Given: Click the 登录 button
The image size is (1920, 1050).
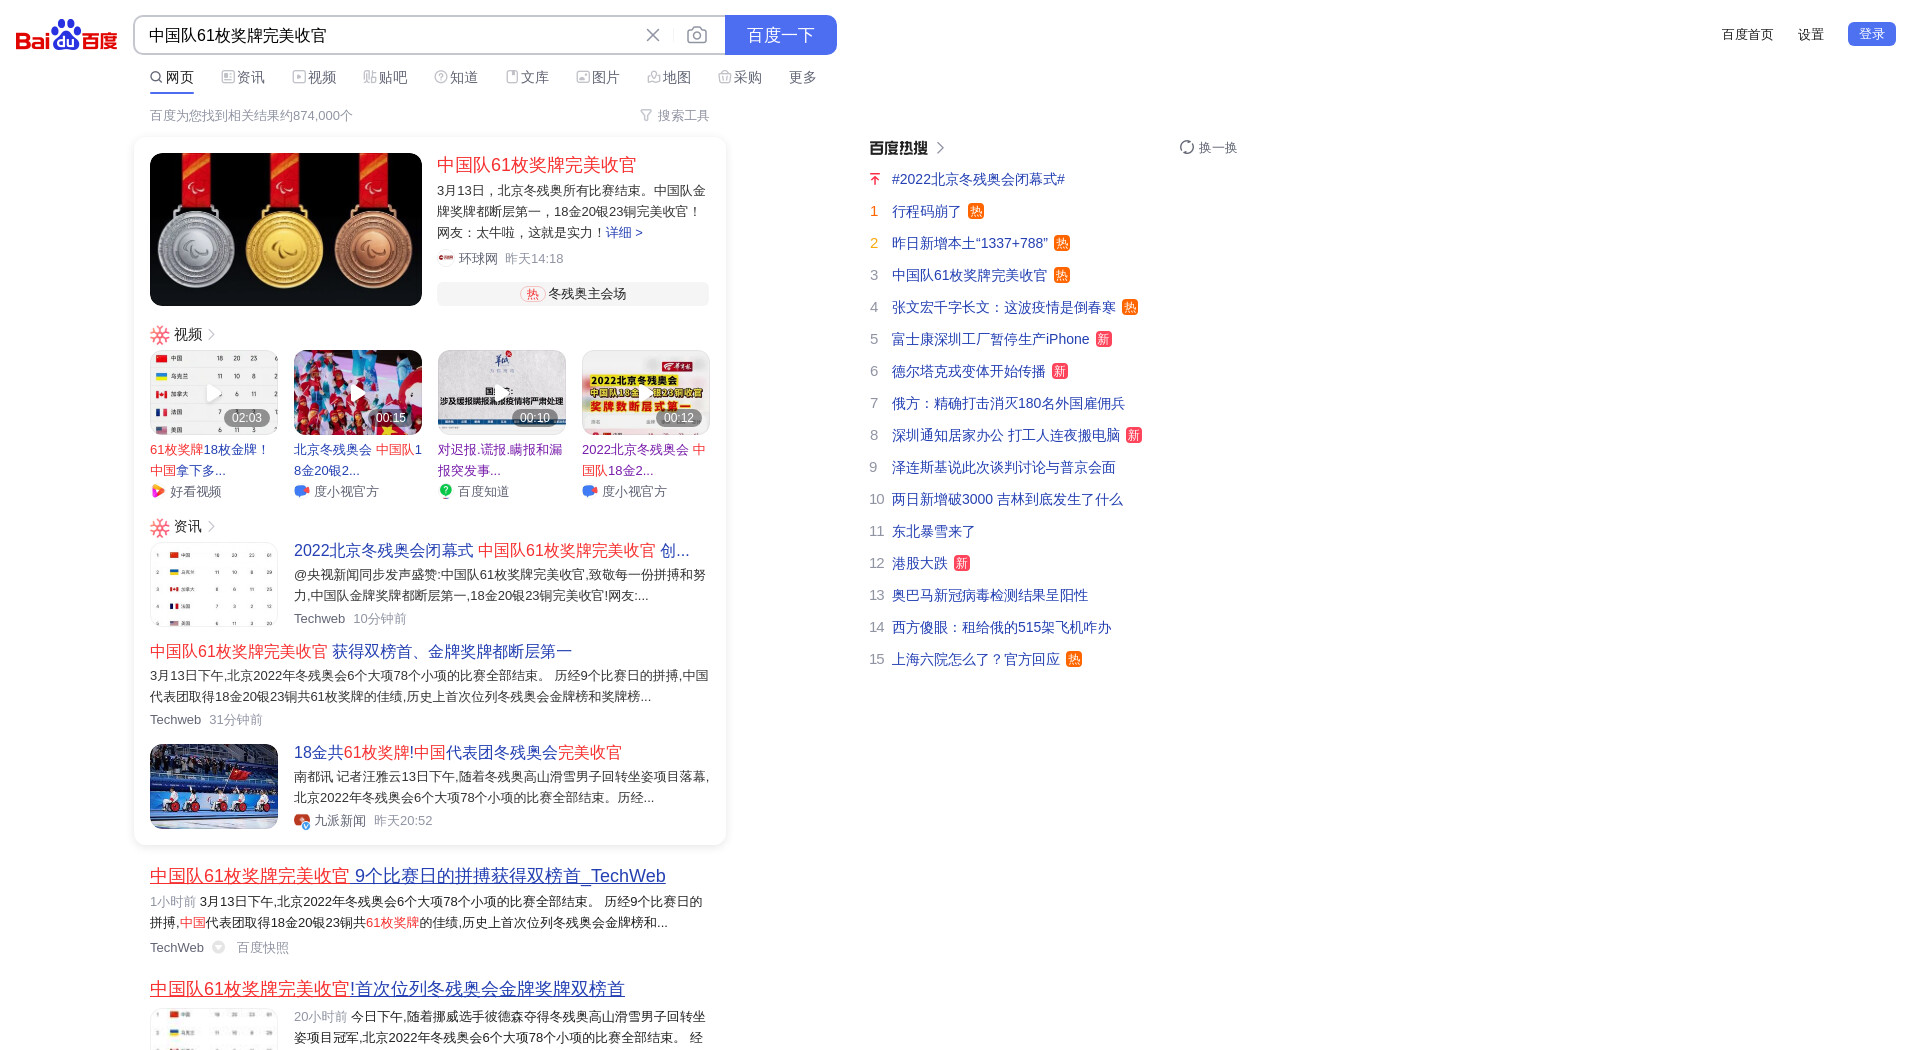Looking at the screenshot, I should coord(1871,34).
